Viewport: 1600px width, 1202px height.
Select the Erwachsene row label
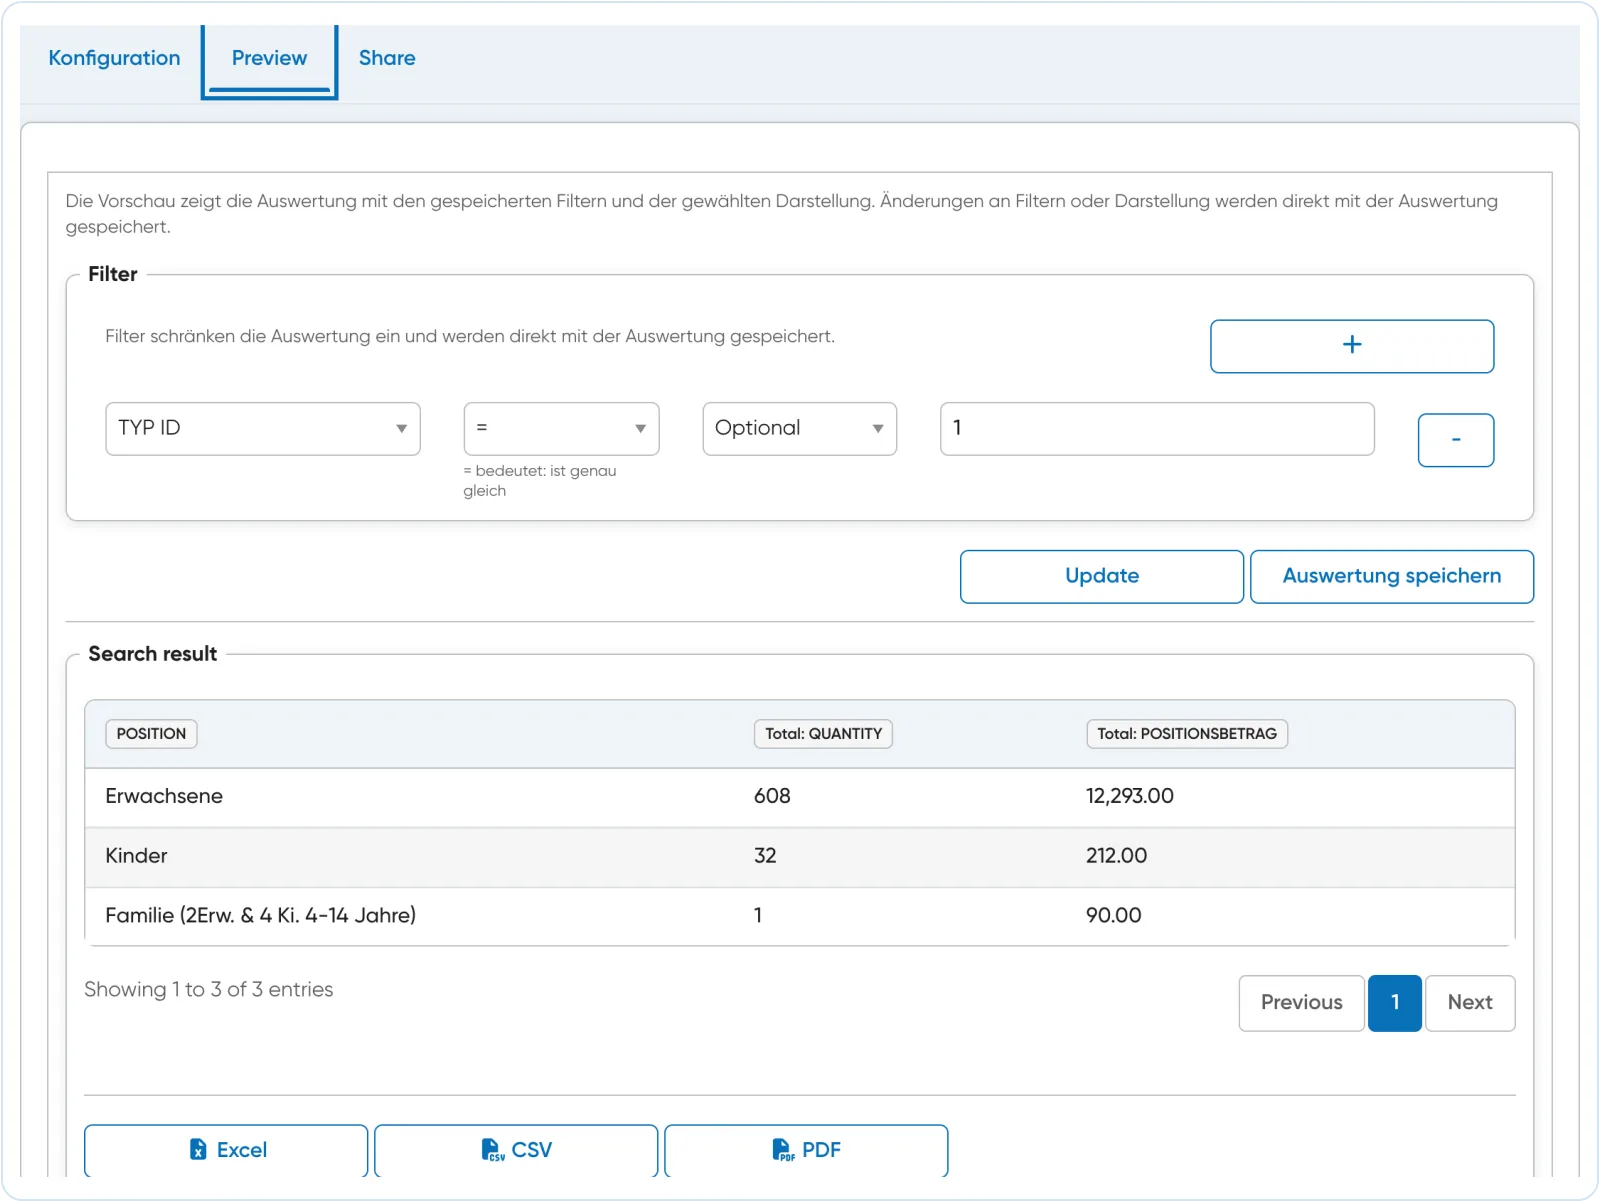click(x=164, y=796)
